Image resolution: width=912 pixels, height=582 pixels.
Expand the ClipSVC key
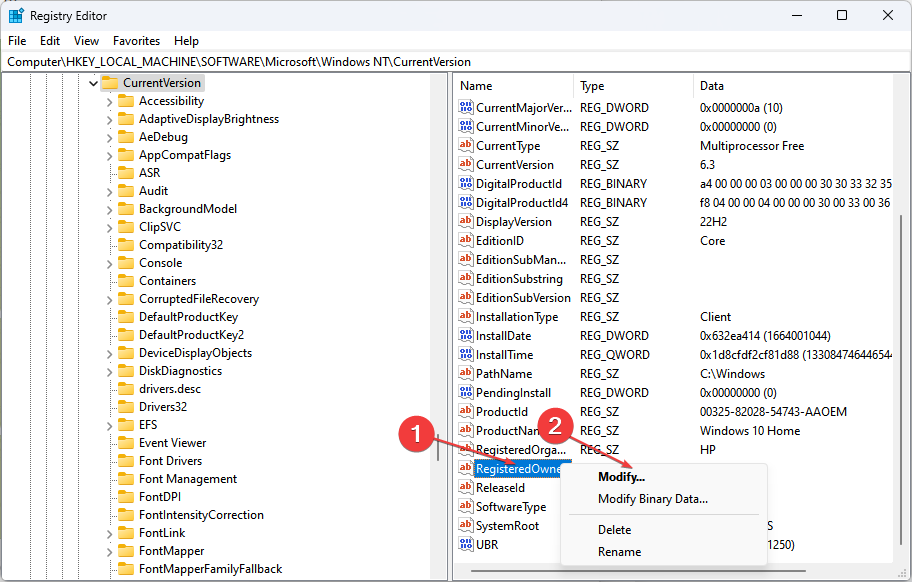click(x=109, y=228)
